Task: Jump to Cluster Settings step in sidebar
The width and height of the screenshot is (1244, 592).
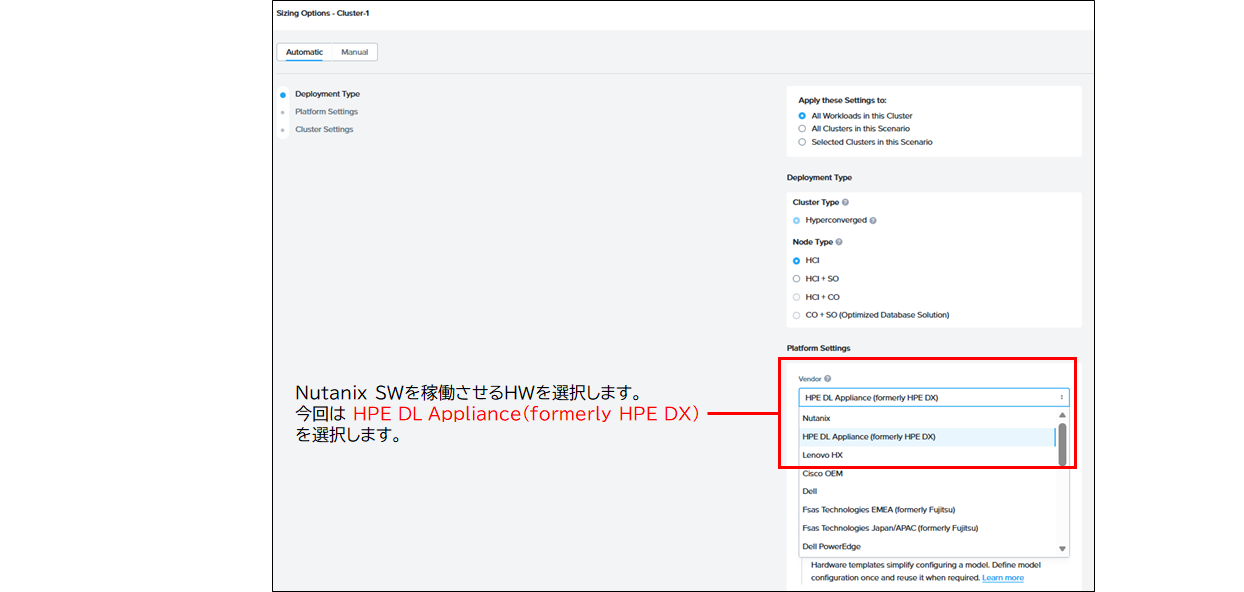Action: (x=324, y=130)
